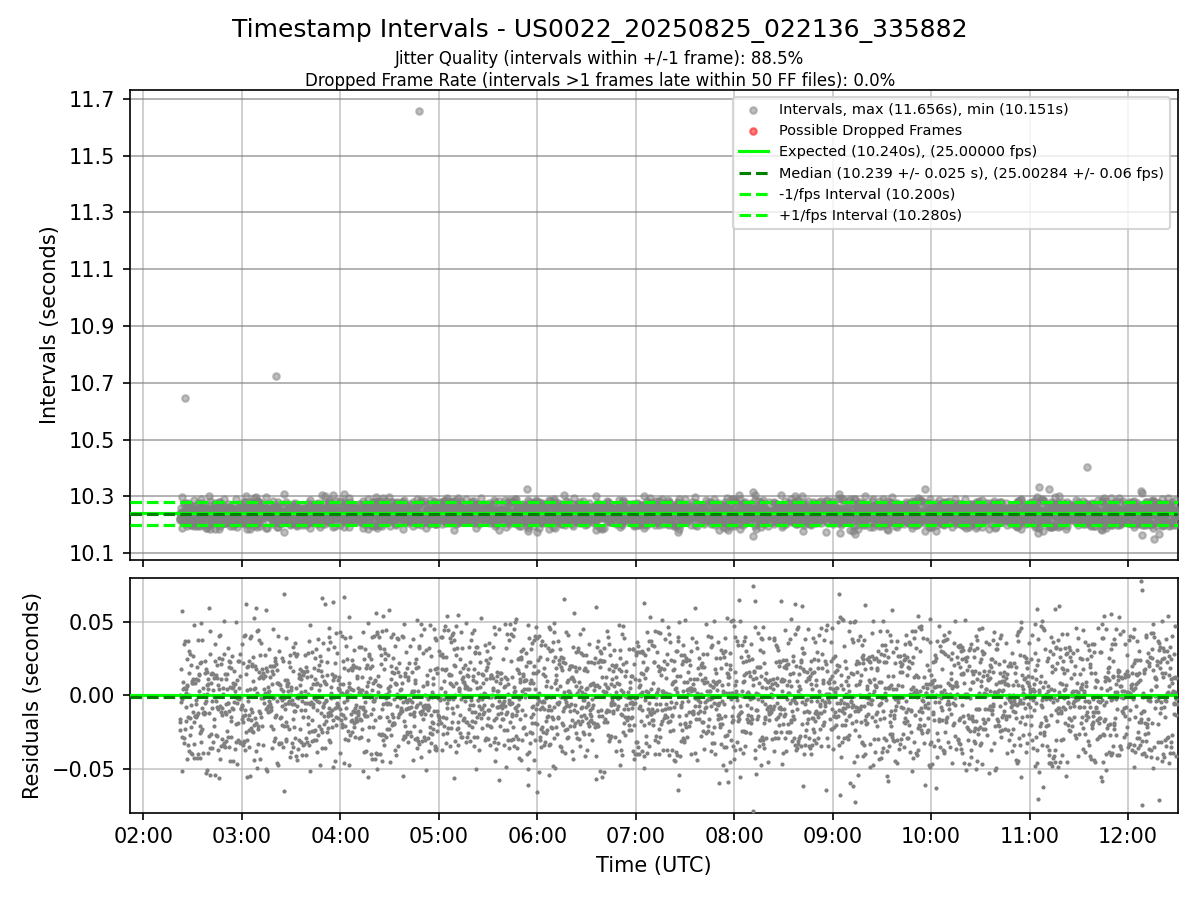
Task: Click legend entry +1/fps Interval (10.280s)
Action: coord(868,215)
